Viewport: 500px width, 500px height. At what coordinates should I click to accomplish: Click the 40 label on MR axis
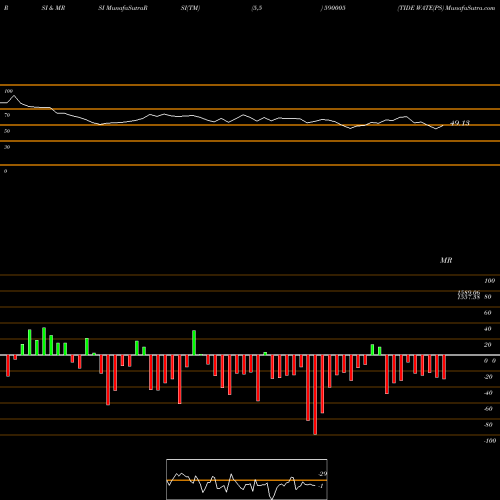pyautogui.click(x=487, y=329)
